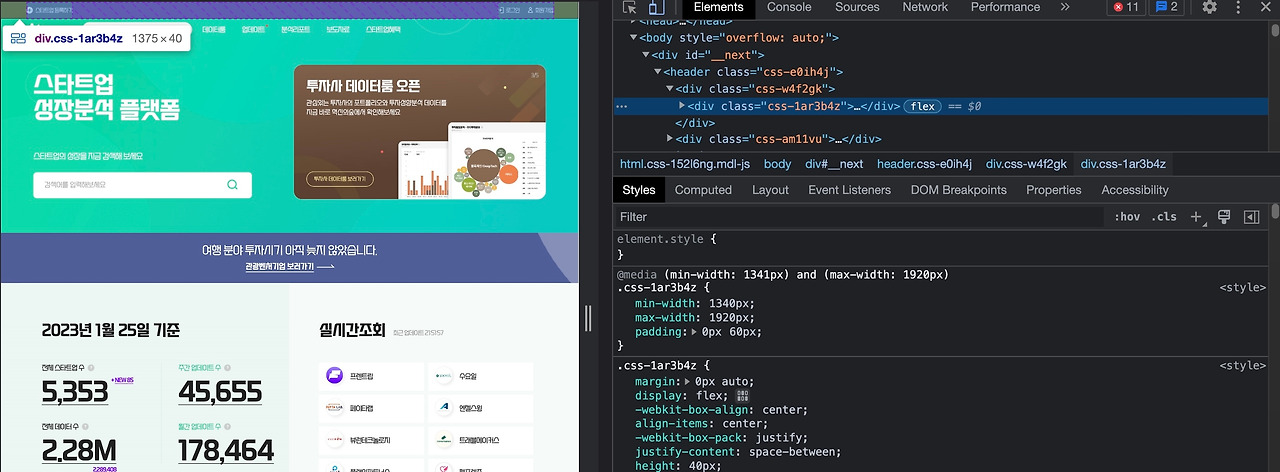Grab the DevTools vertical split divider handle
This screenshot has height=472, width=1280.
[x=587, y=317]
